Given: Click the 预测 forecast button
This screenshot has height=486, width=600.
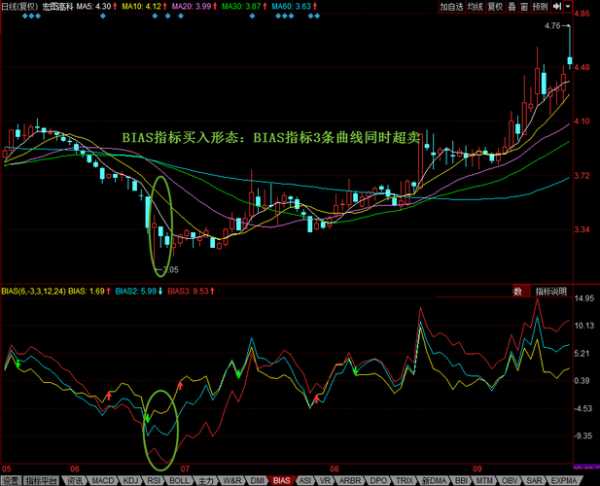Looking at the screenshot, I should [554, 6].
